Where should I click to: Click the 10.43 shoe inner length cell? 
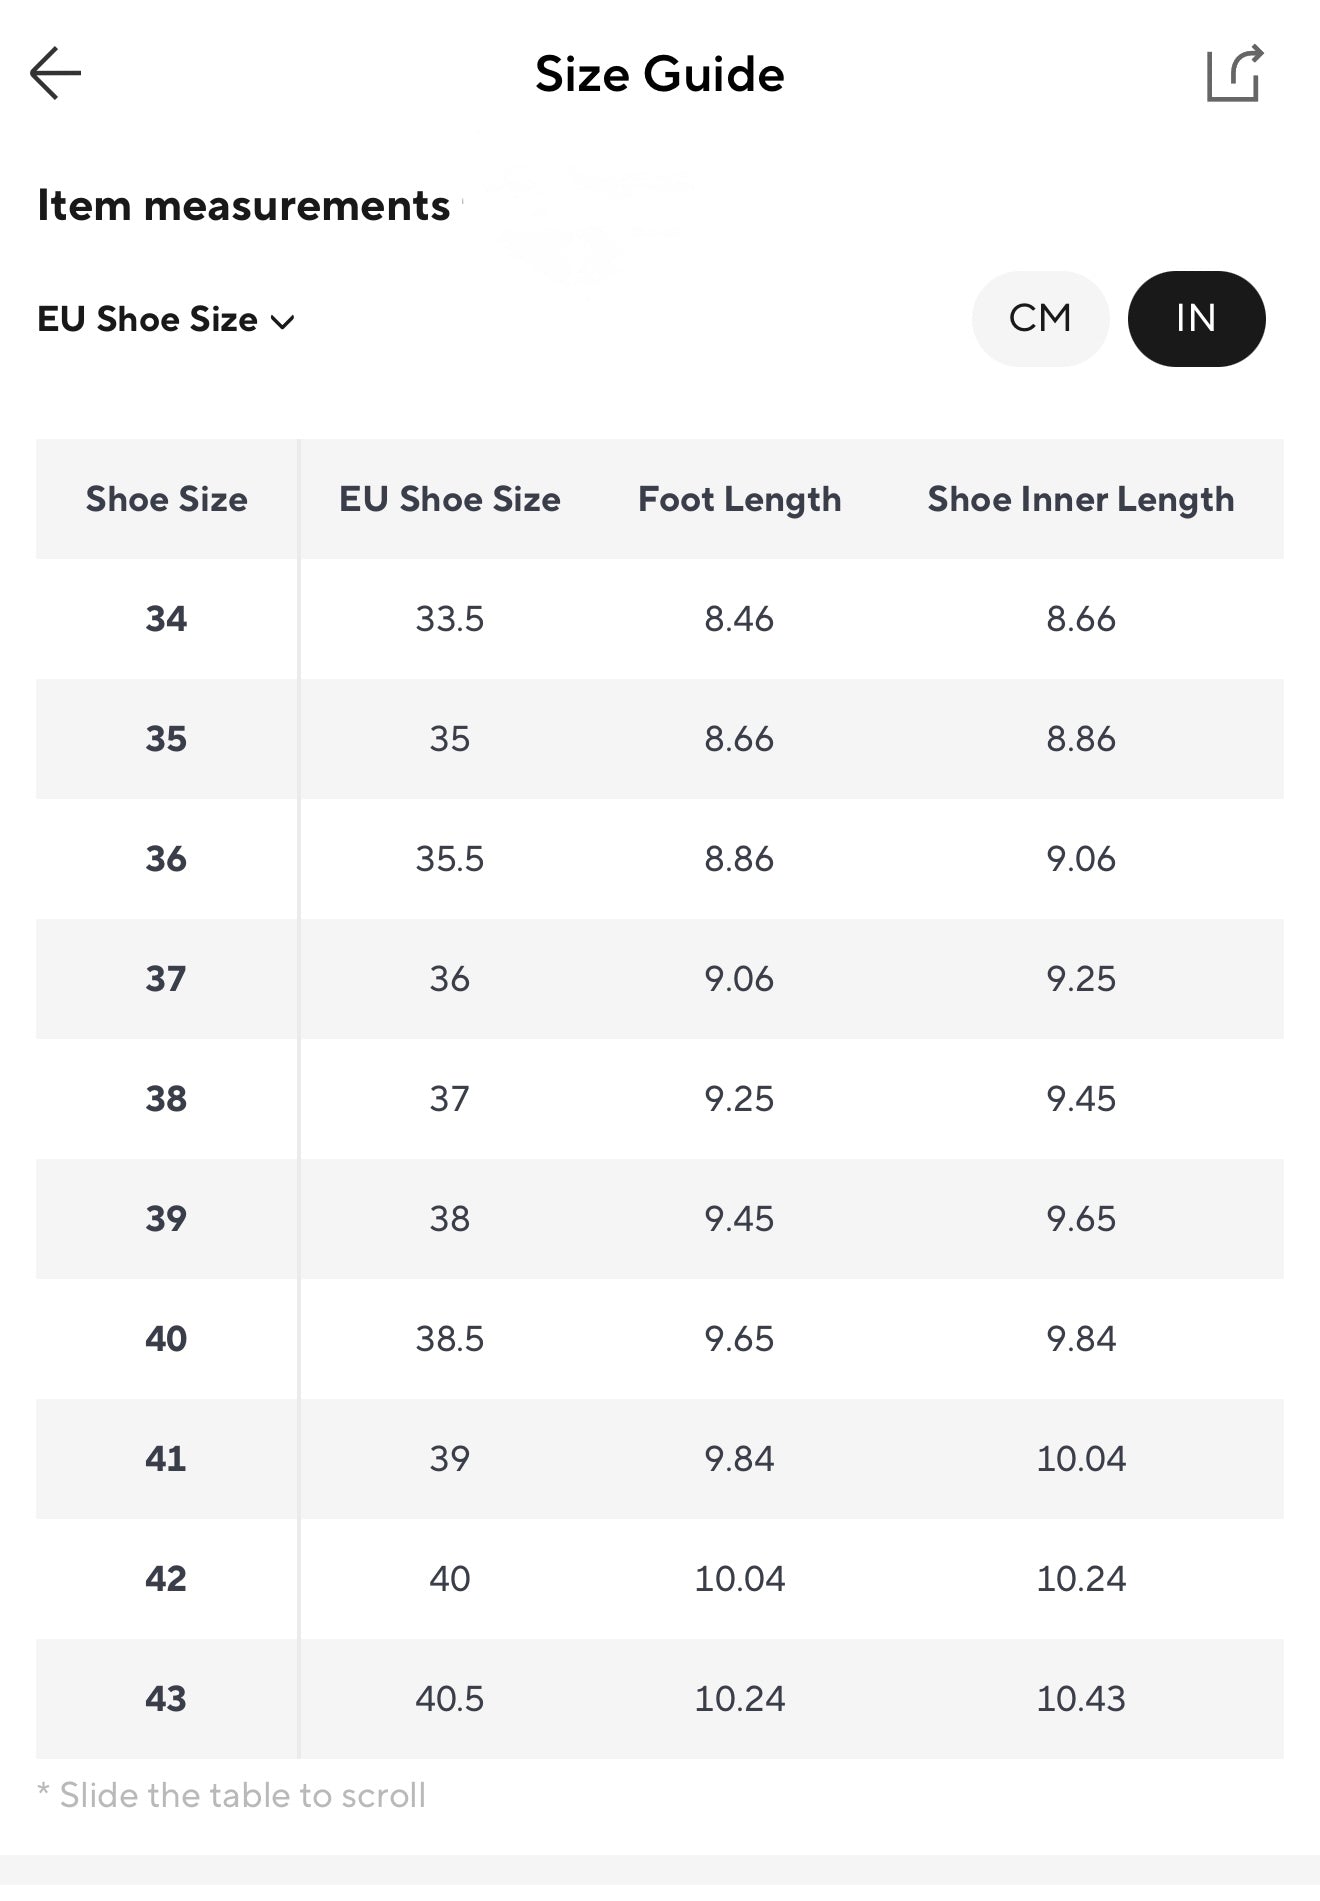coord(1080,1699)
